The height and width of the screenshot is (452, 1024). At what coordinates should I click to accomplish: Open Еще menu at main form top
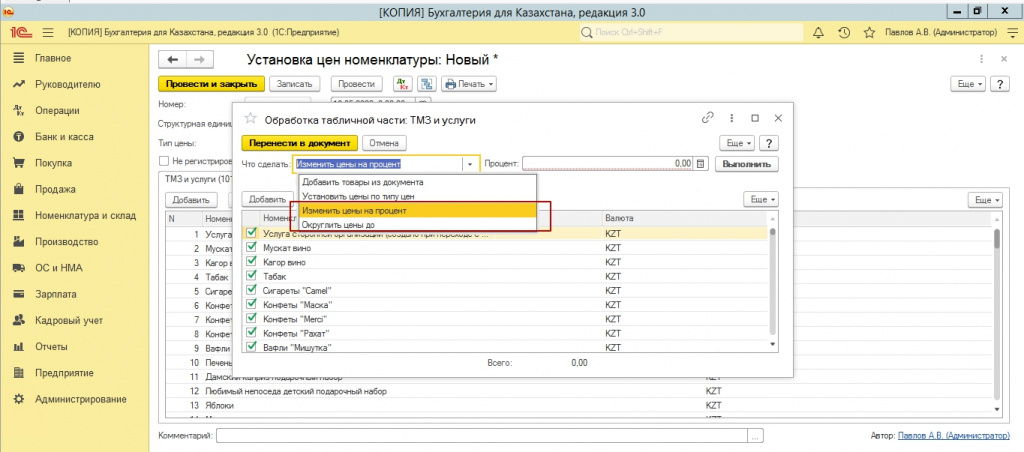[970, 84]
